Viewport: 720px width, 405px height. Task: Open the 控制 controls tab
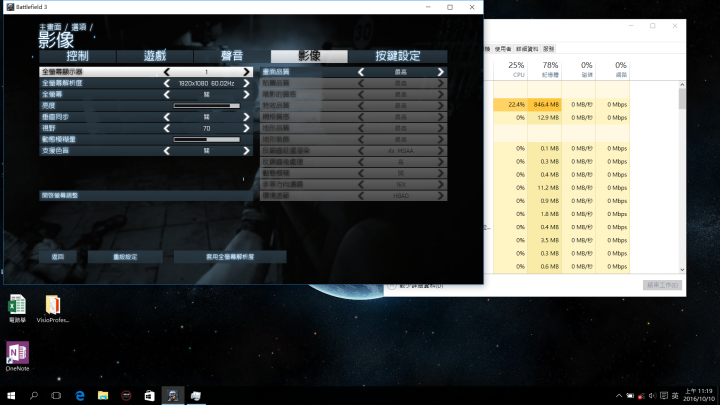pos(77,56)
